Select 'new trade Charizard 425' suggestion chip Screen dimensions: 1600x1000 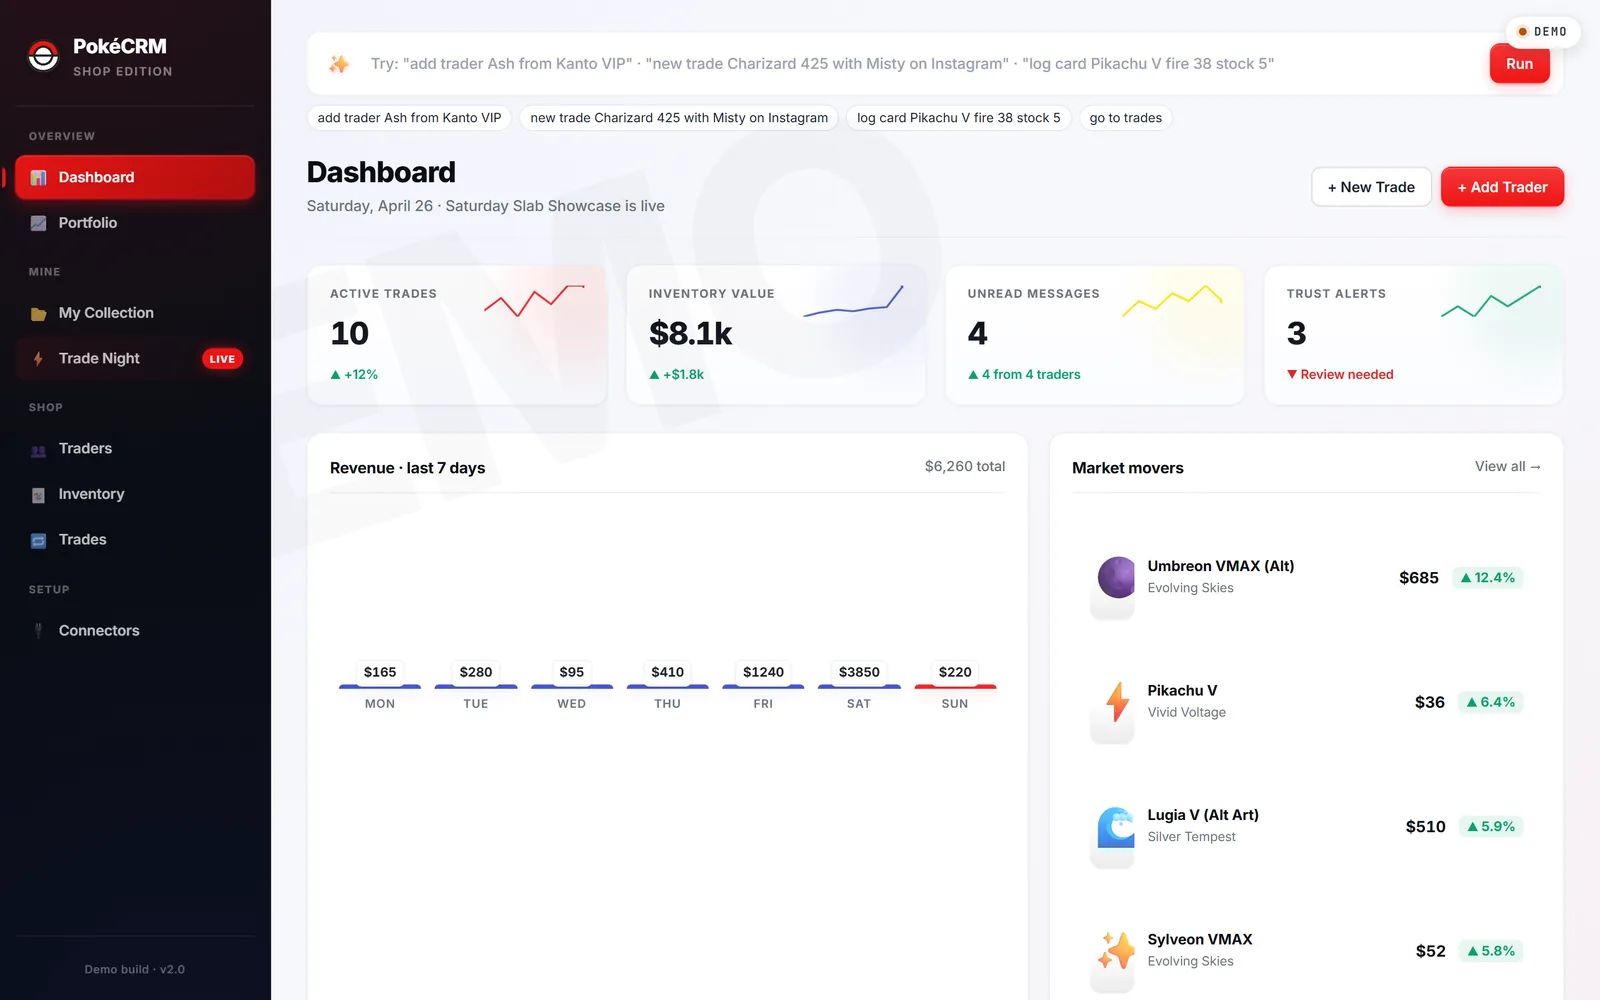pos(679,118)
